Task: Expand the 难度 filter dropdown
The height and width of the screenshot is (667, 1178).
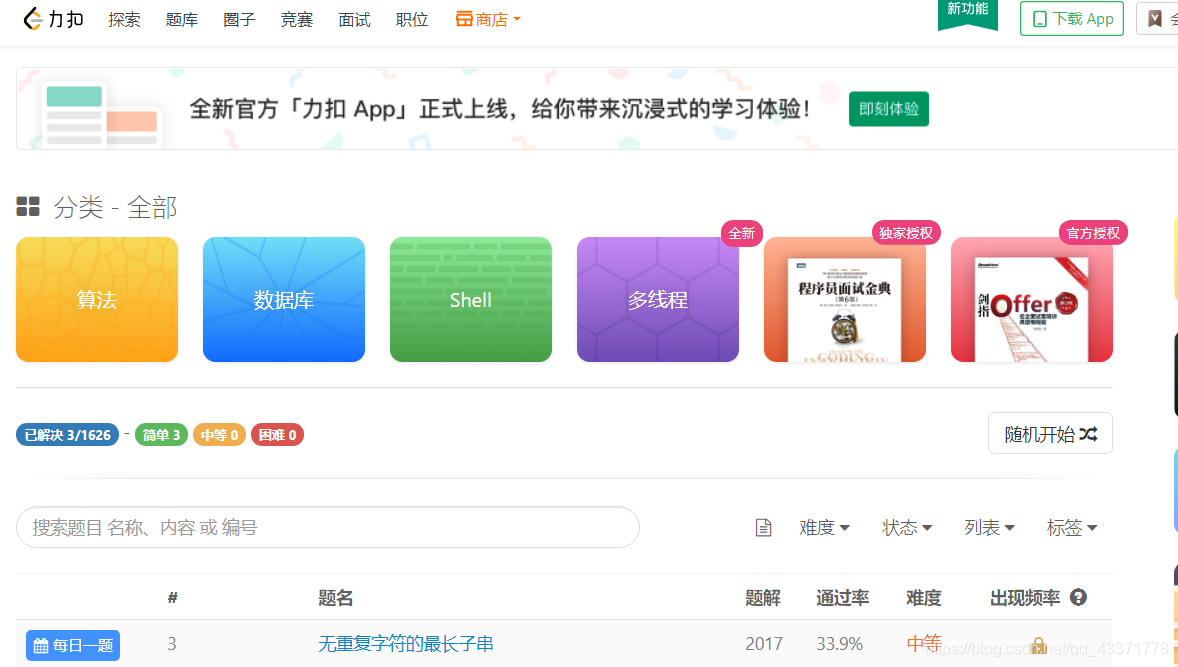Action: (x=824, y=527)
